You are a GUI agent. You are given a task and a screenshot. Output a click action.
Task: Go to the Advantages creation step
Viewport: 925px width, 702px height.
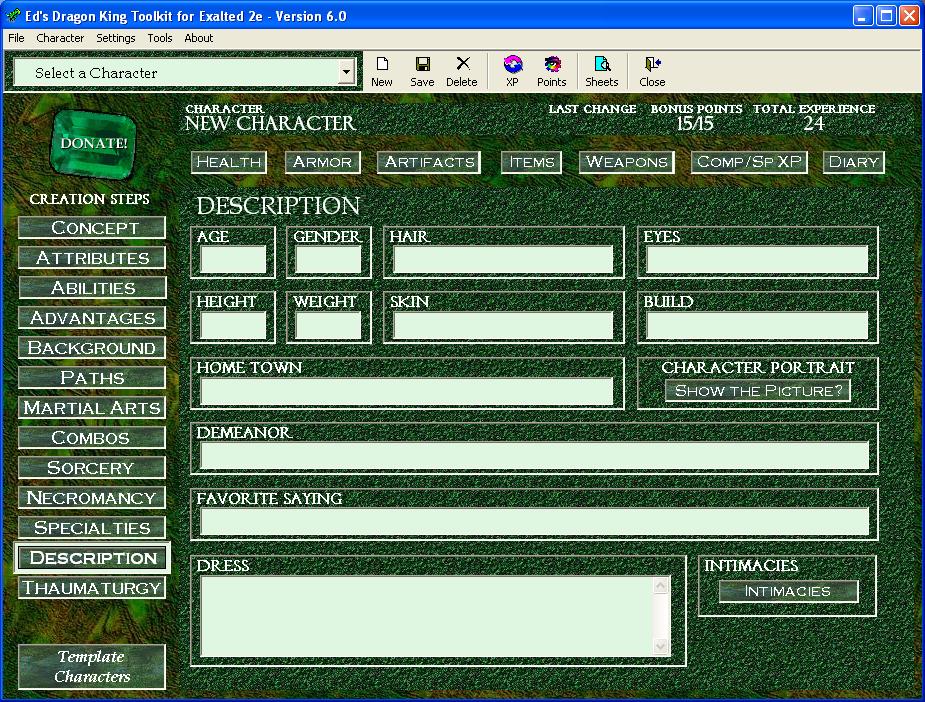click(92, 318)
